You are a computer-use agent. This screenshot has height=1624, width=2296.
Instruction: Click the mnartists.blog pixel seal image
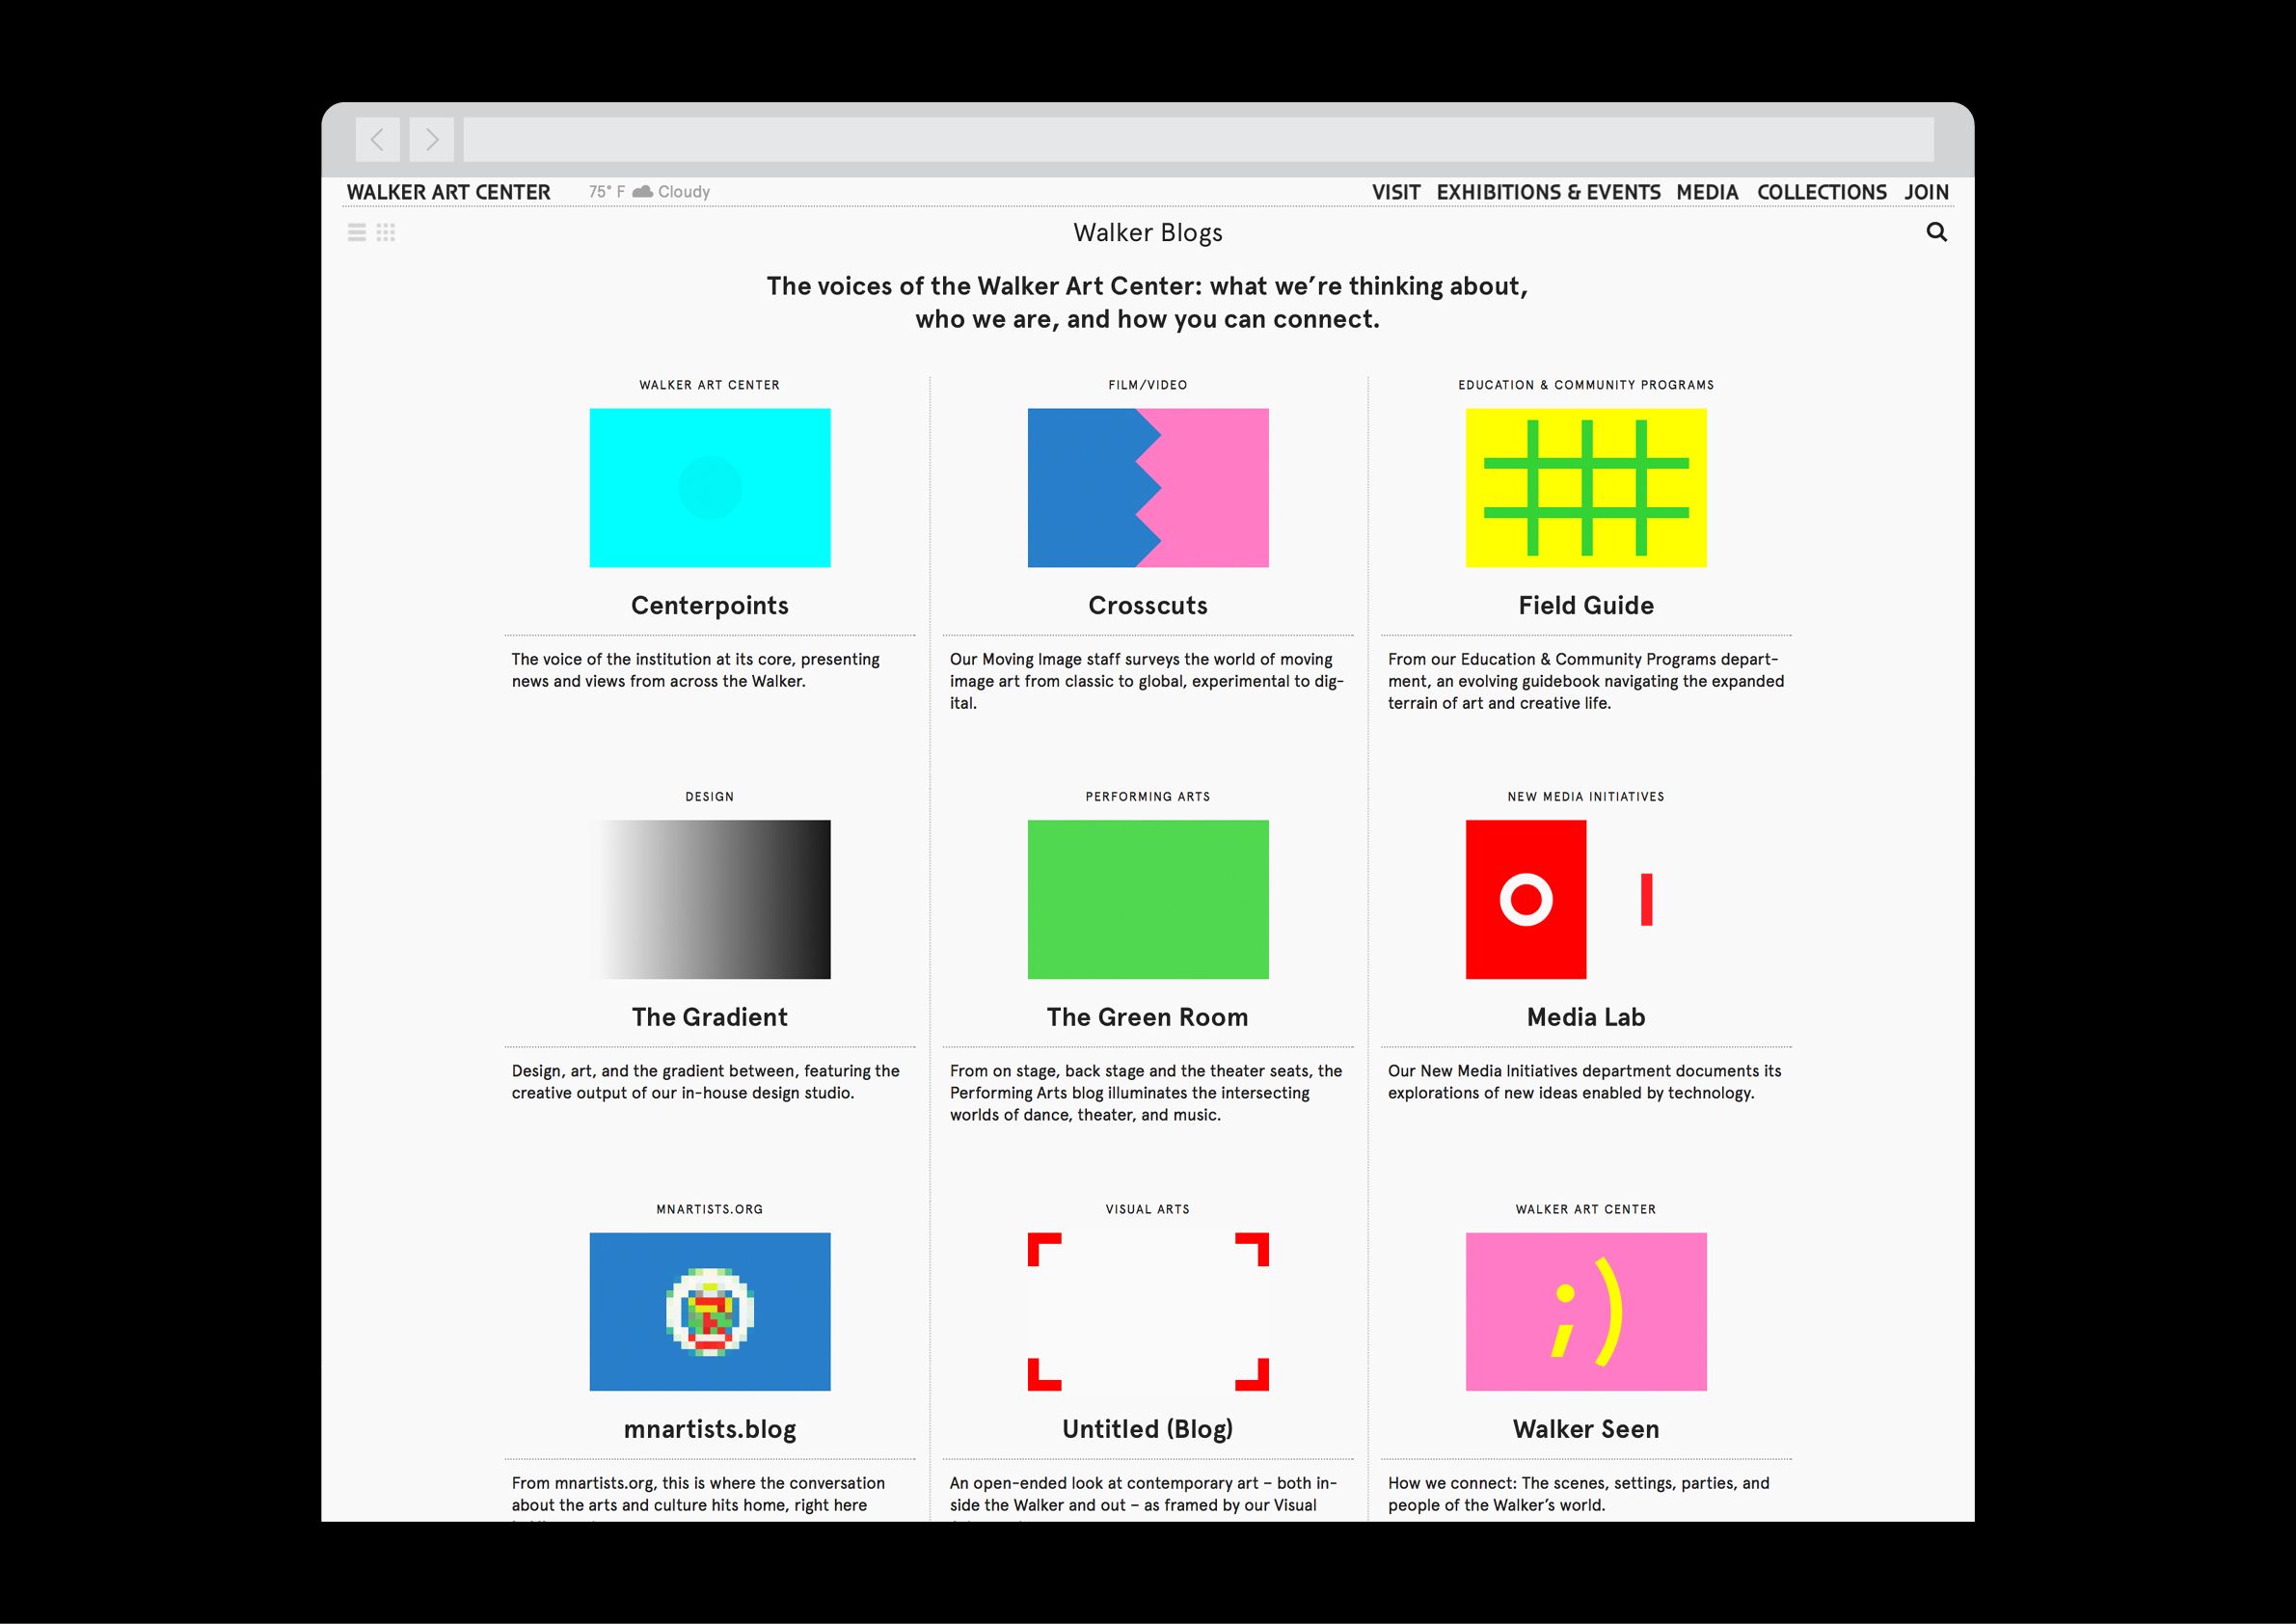pyautogui.click(x=709, y=1311)
